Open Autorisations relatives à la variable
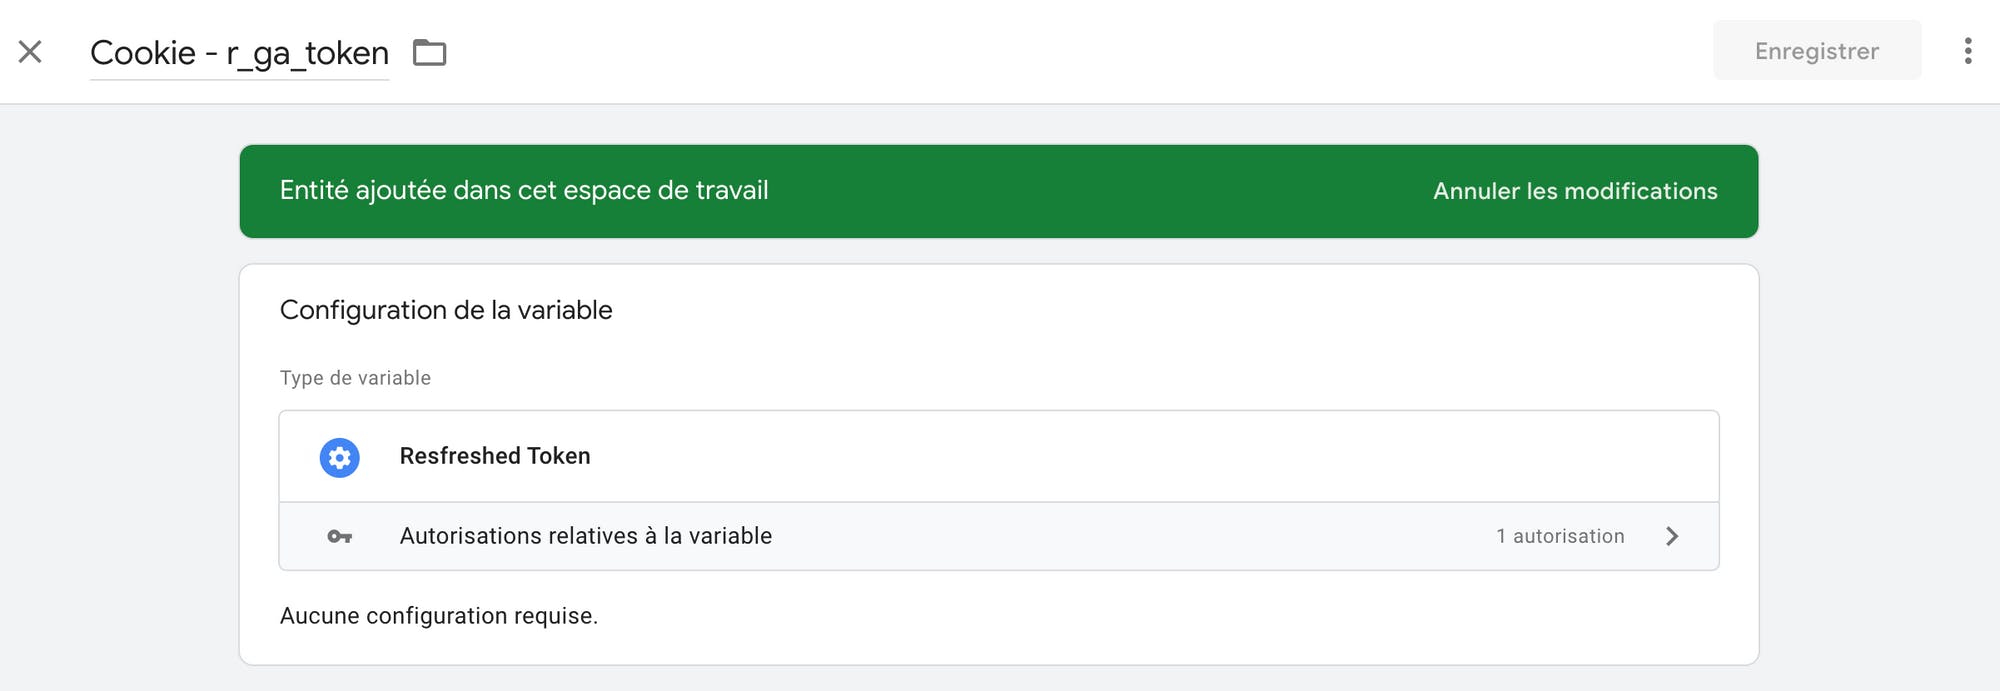This screenshot has height=691, width=2000. 999,536
